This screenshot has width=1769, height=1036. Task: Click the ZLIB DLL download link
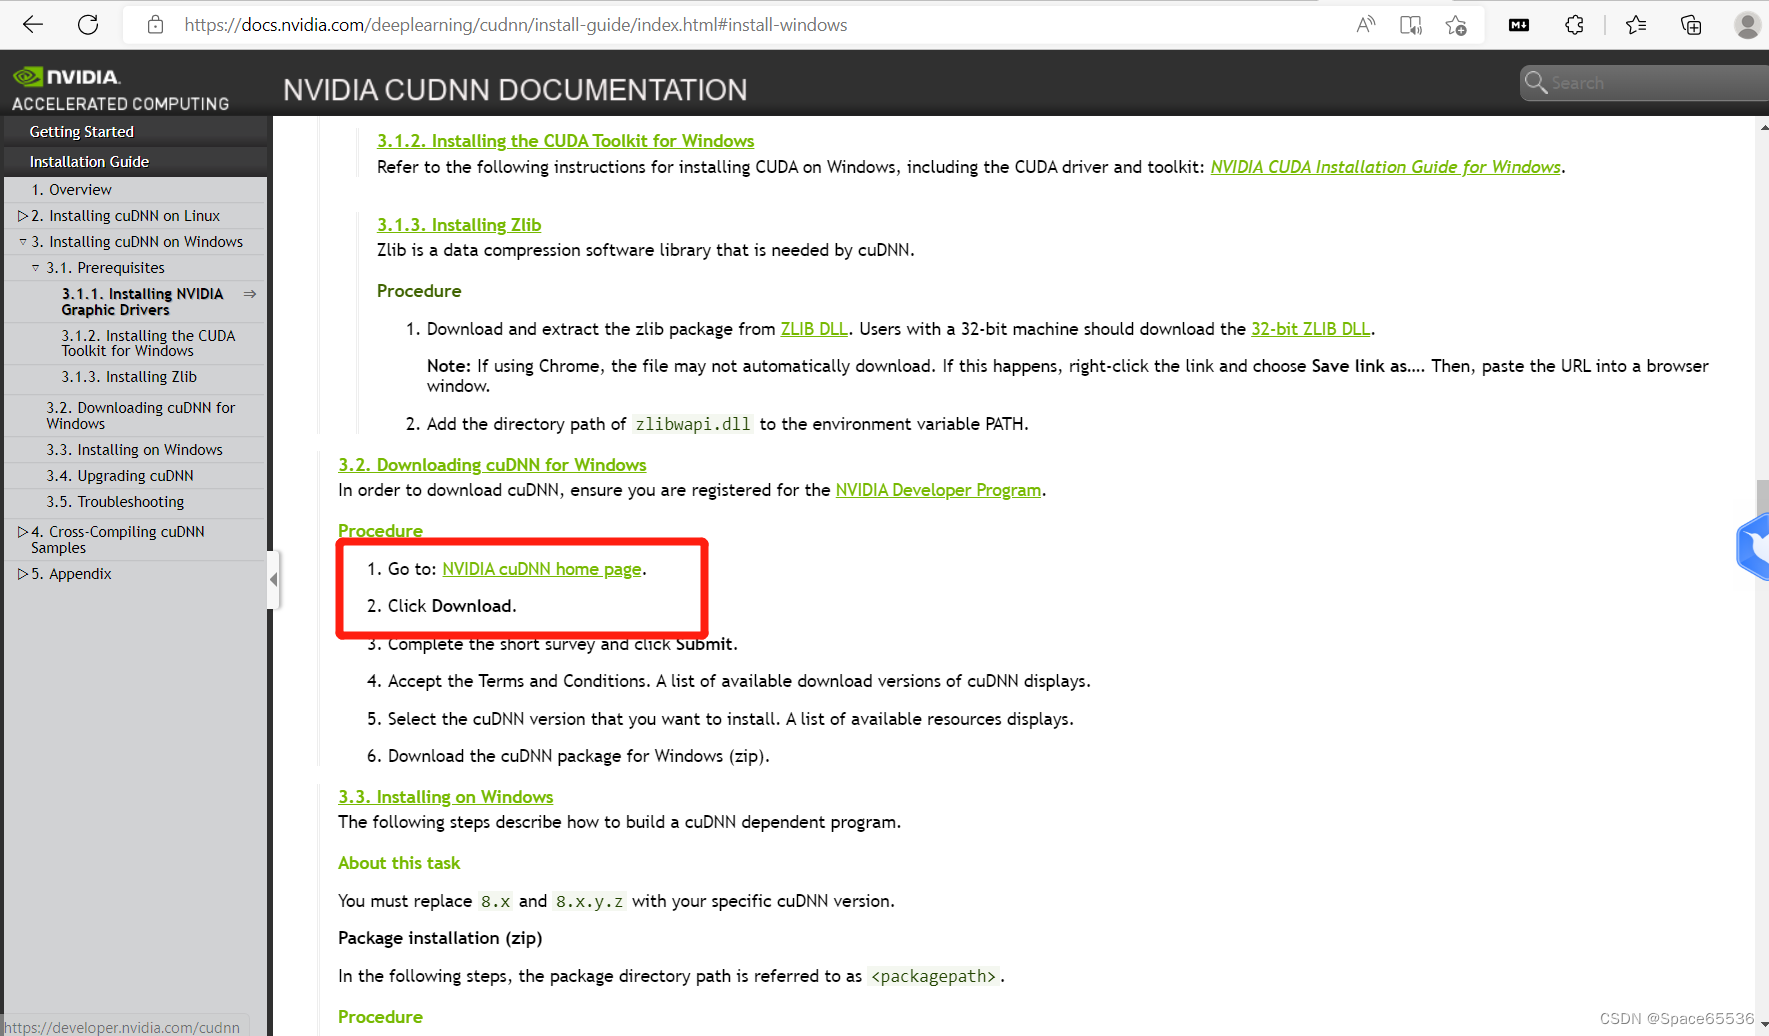(814, 329)
